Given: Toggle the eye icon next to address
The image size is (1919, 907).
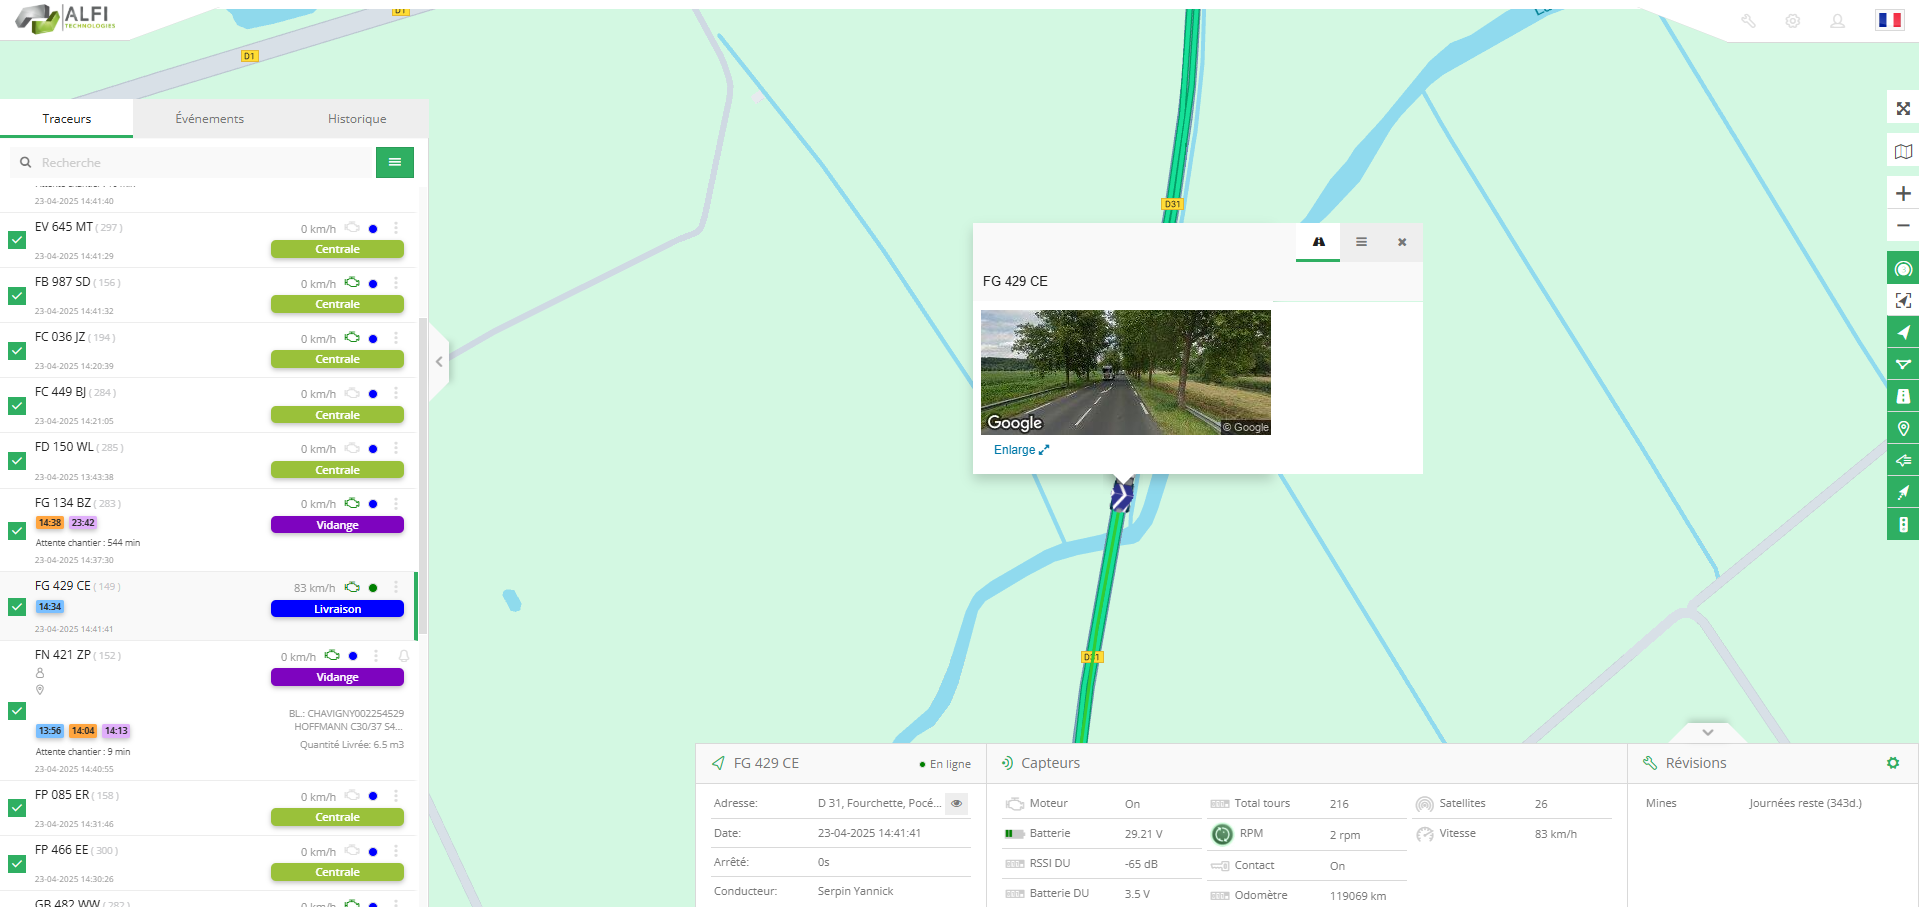Looking at the screenshot, I should pos(957,803).
